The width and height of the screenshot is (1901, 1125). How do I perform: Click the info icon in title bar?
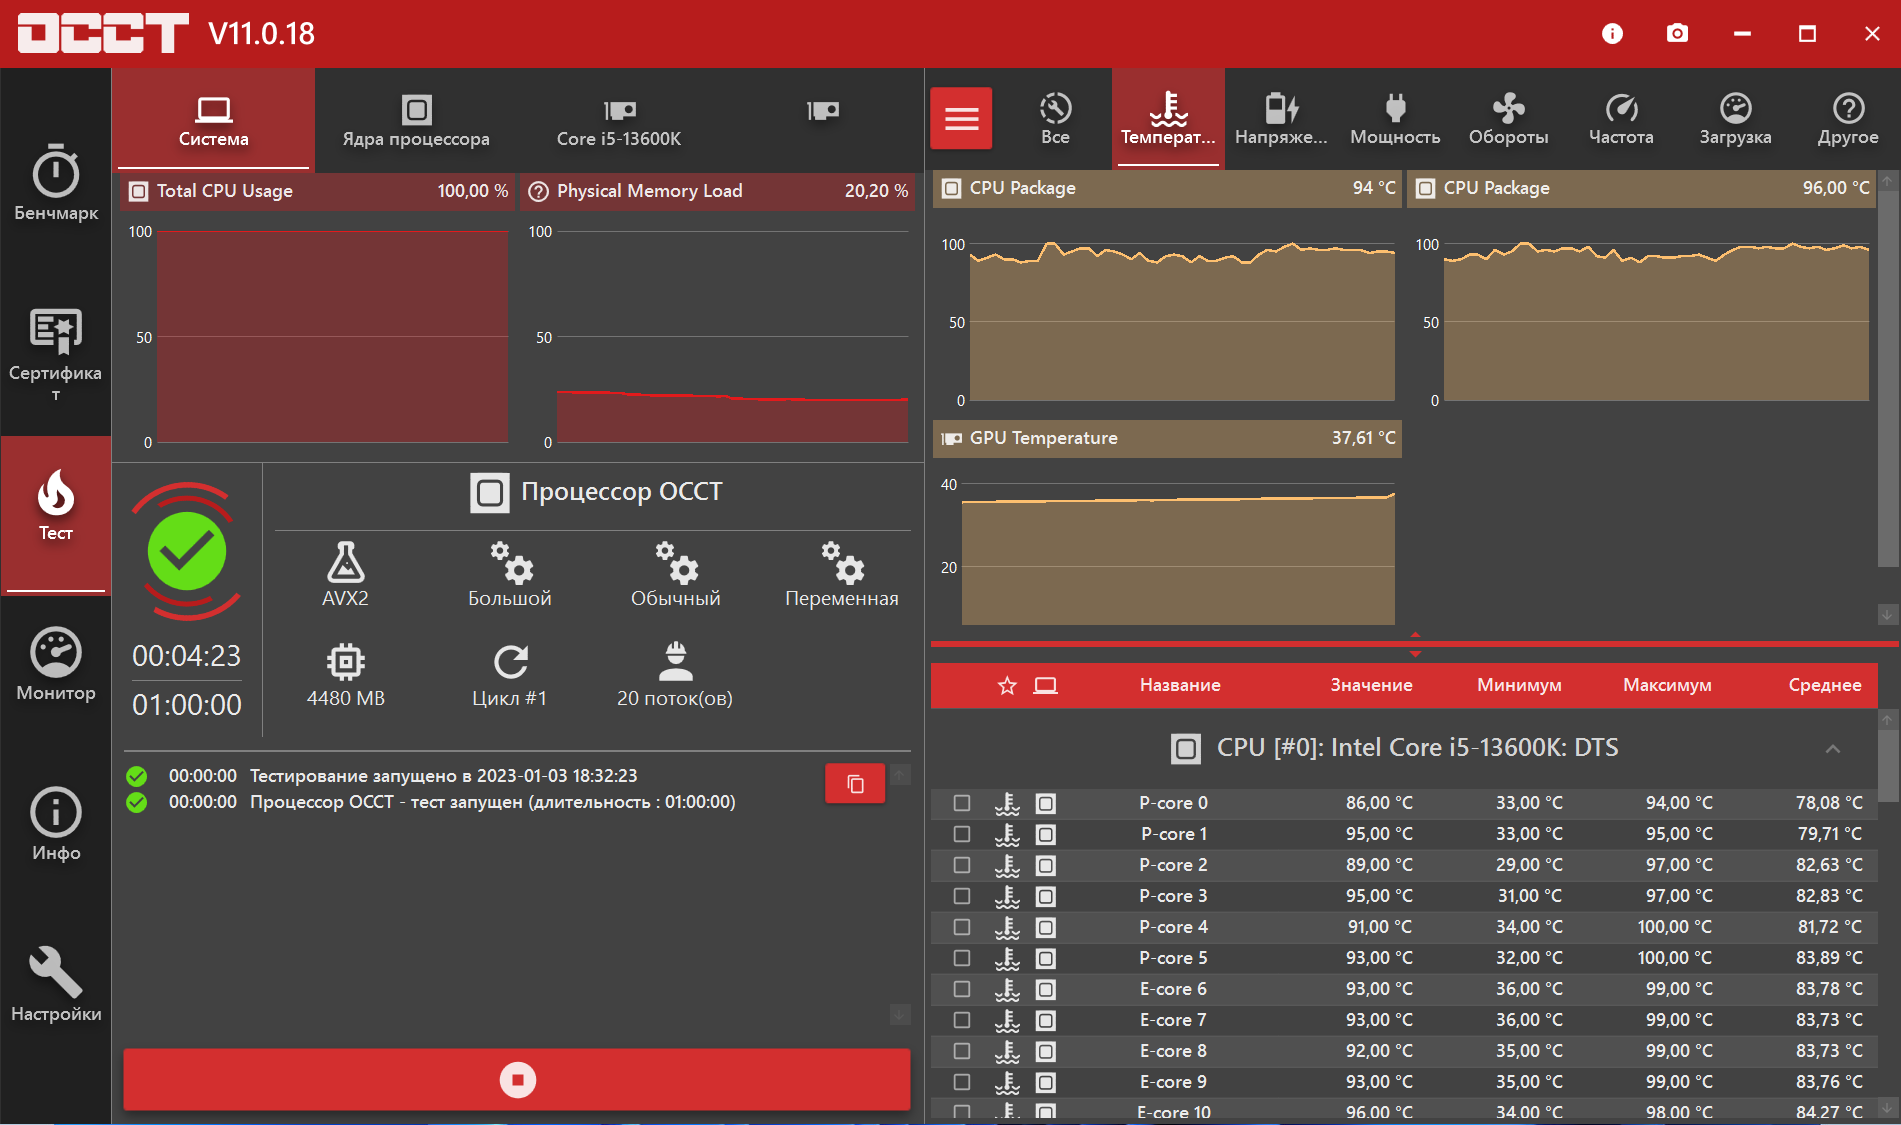[1612, 33]
